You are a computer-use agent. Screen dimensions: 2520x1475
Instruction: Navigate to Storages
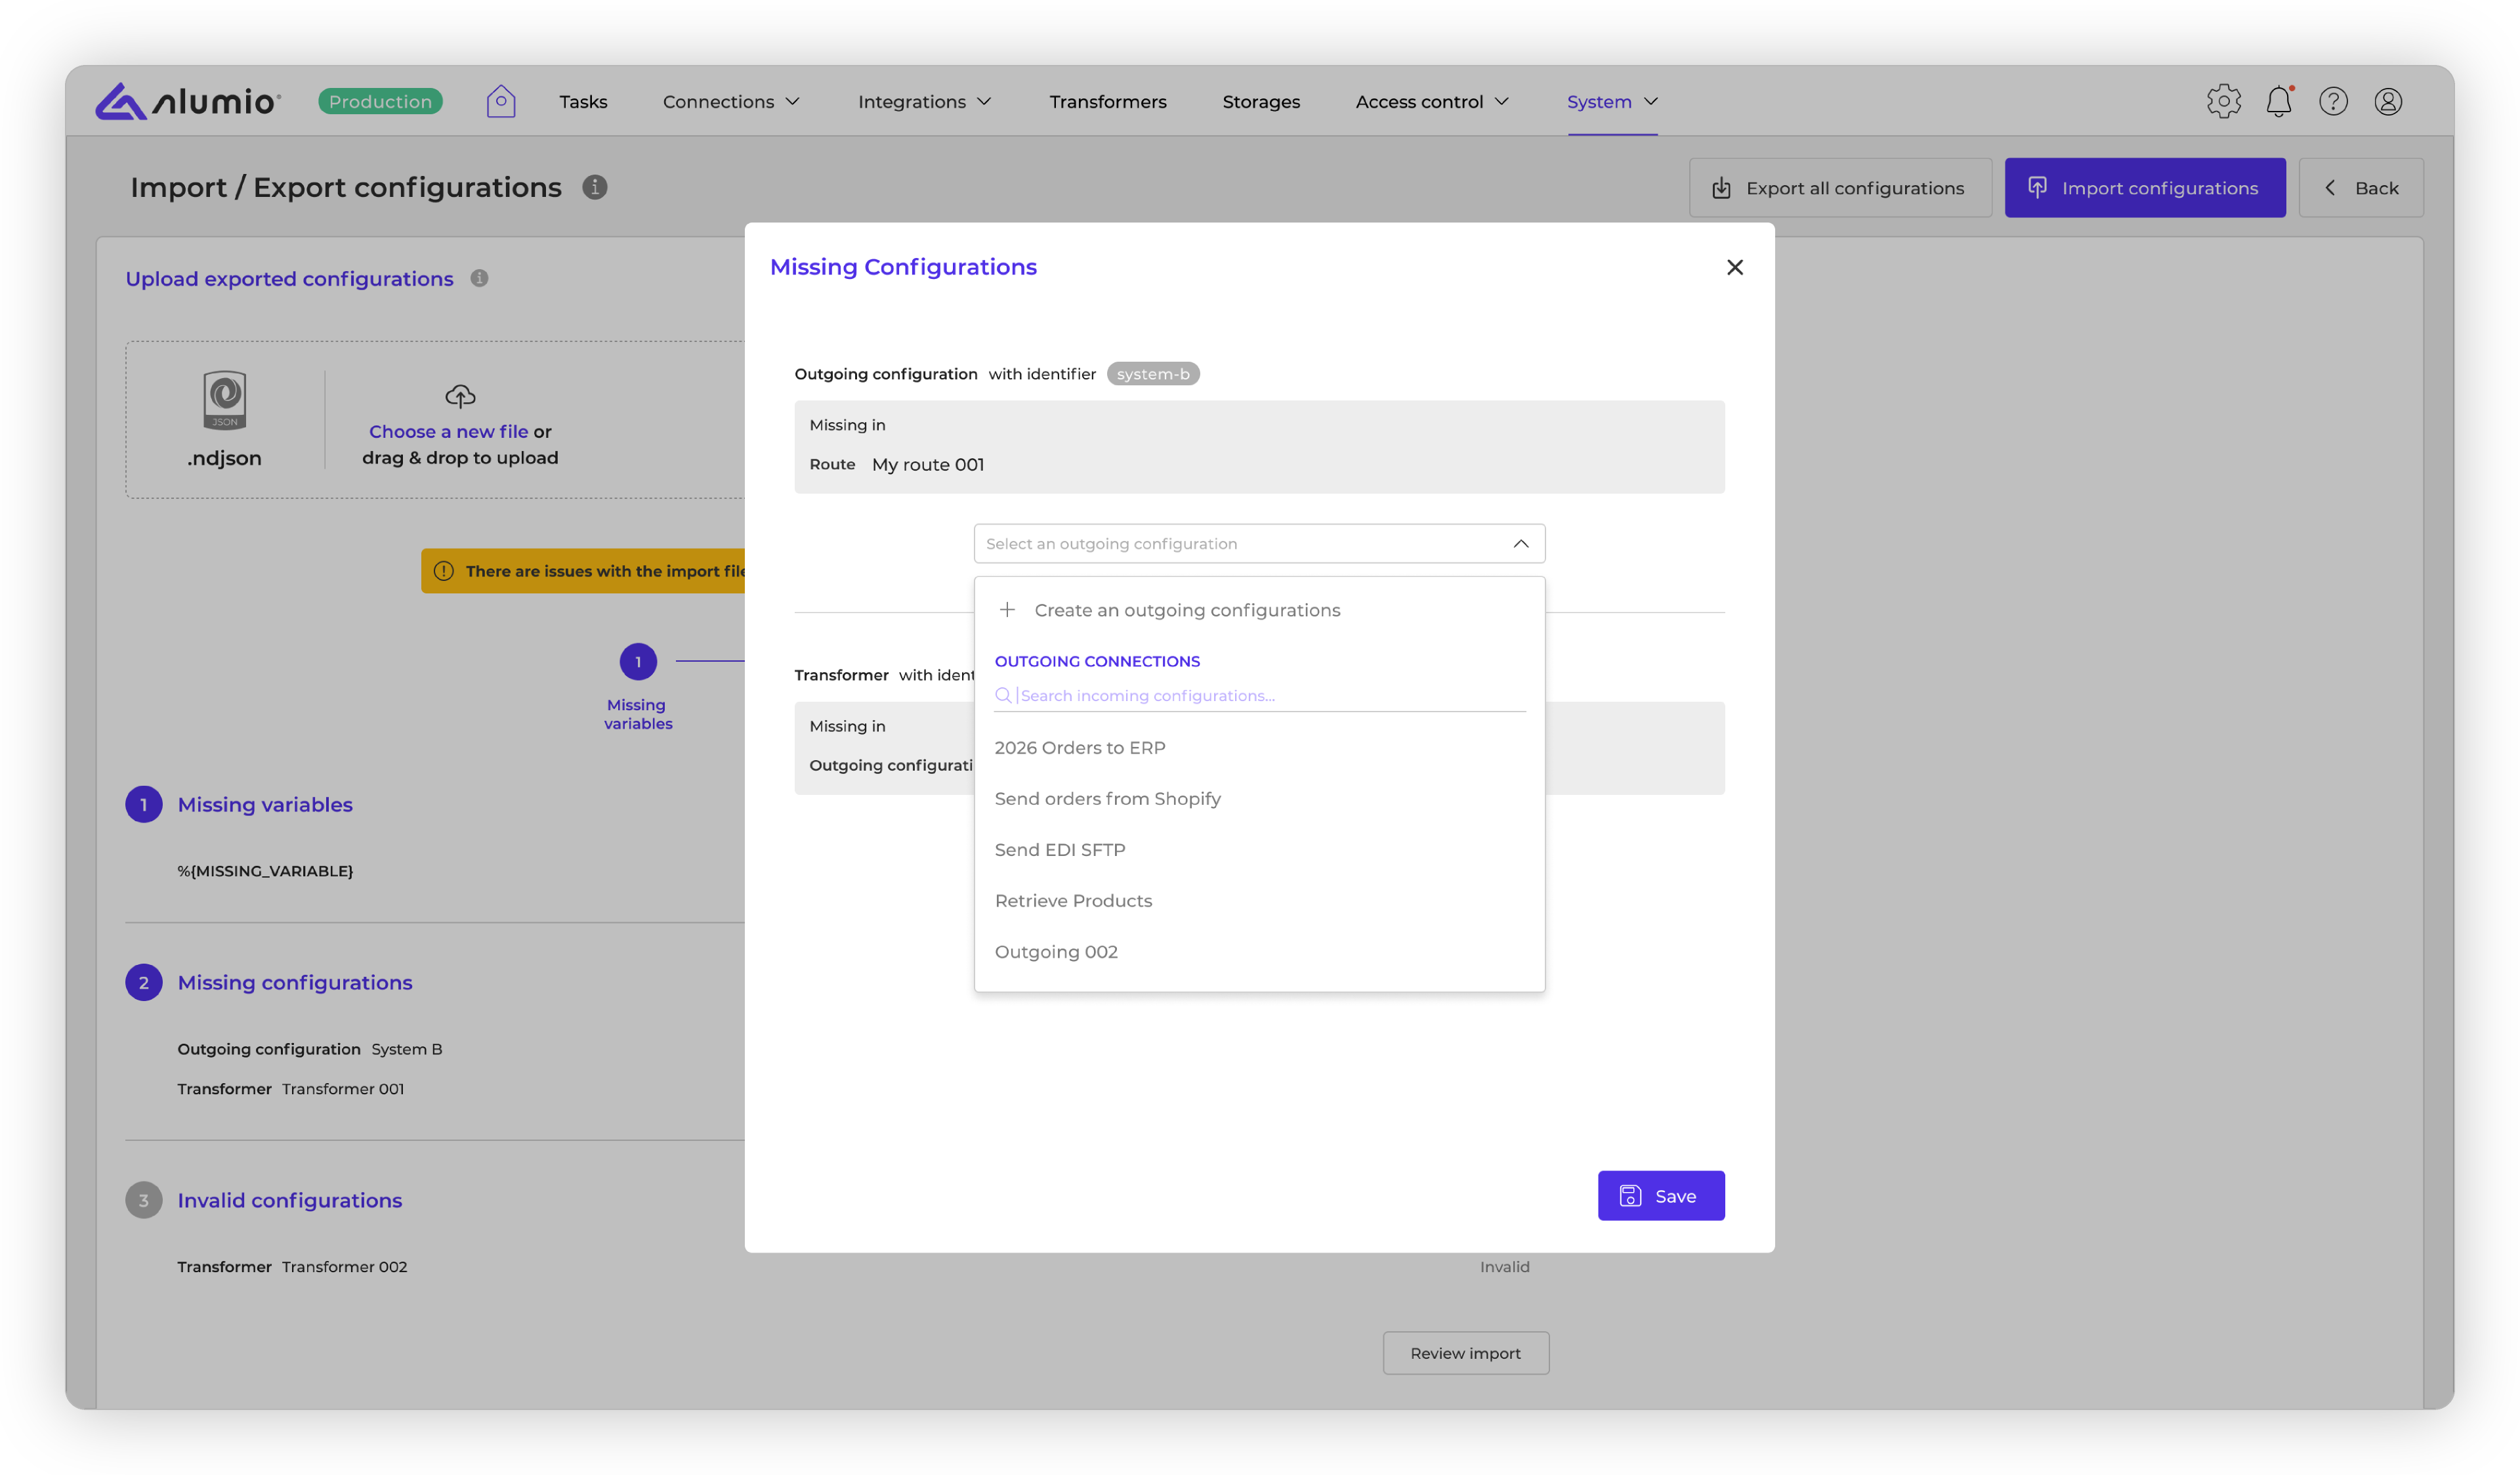1261,102
